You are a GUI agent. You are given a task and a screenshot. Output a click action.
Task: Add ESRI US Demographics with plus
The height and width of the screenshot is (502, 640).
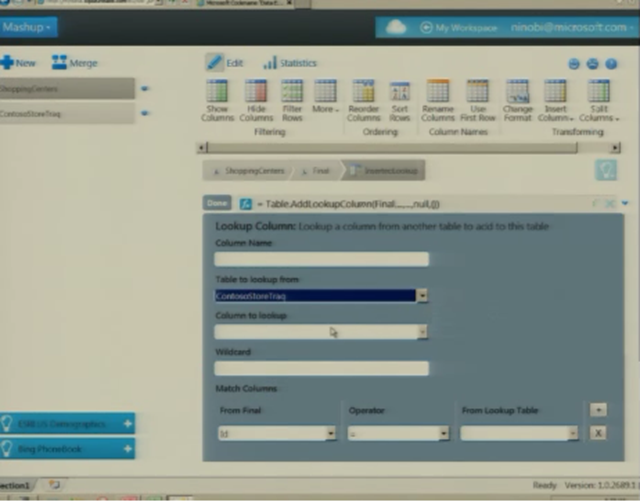tap(128, 424)
